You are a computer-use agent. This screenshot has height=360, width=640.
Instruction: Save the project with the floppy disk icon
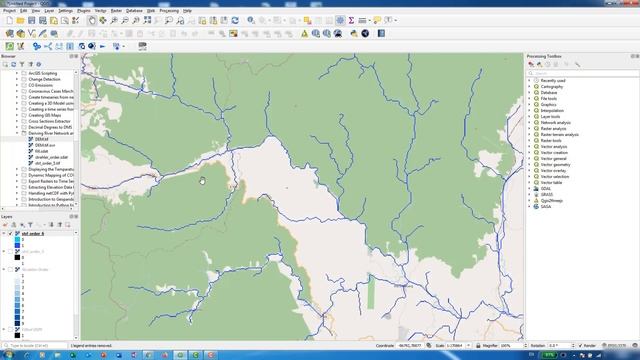(x=31, y=20)
